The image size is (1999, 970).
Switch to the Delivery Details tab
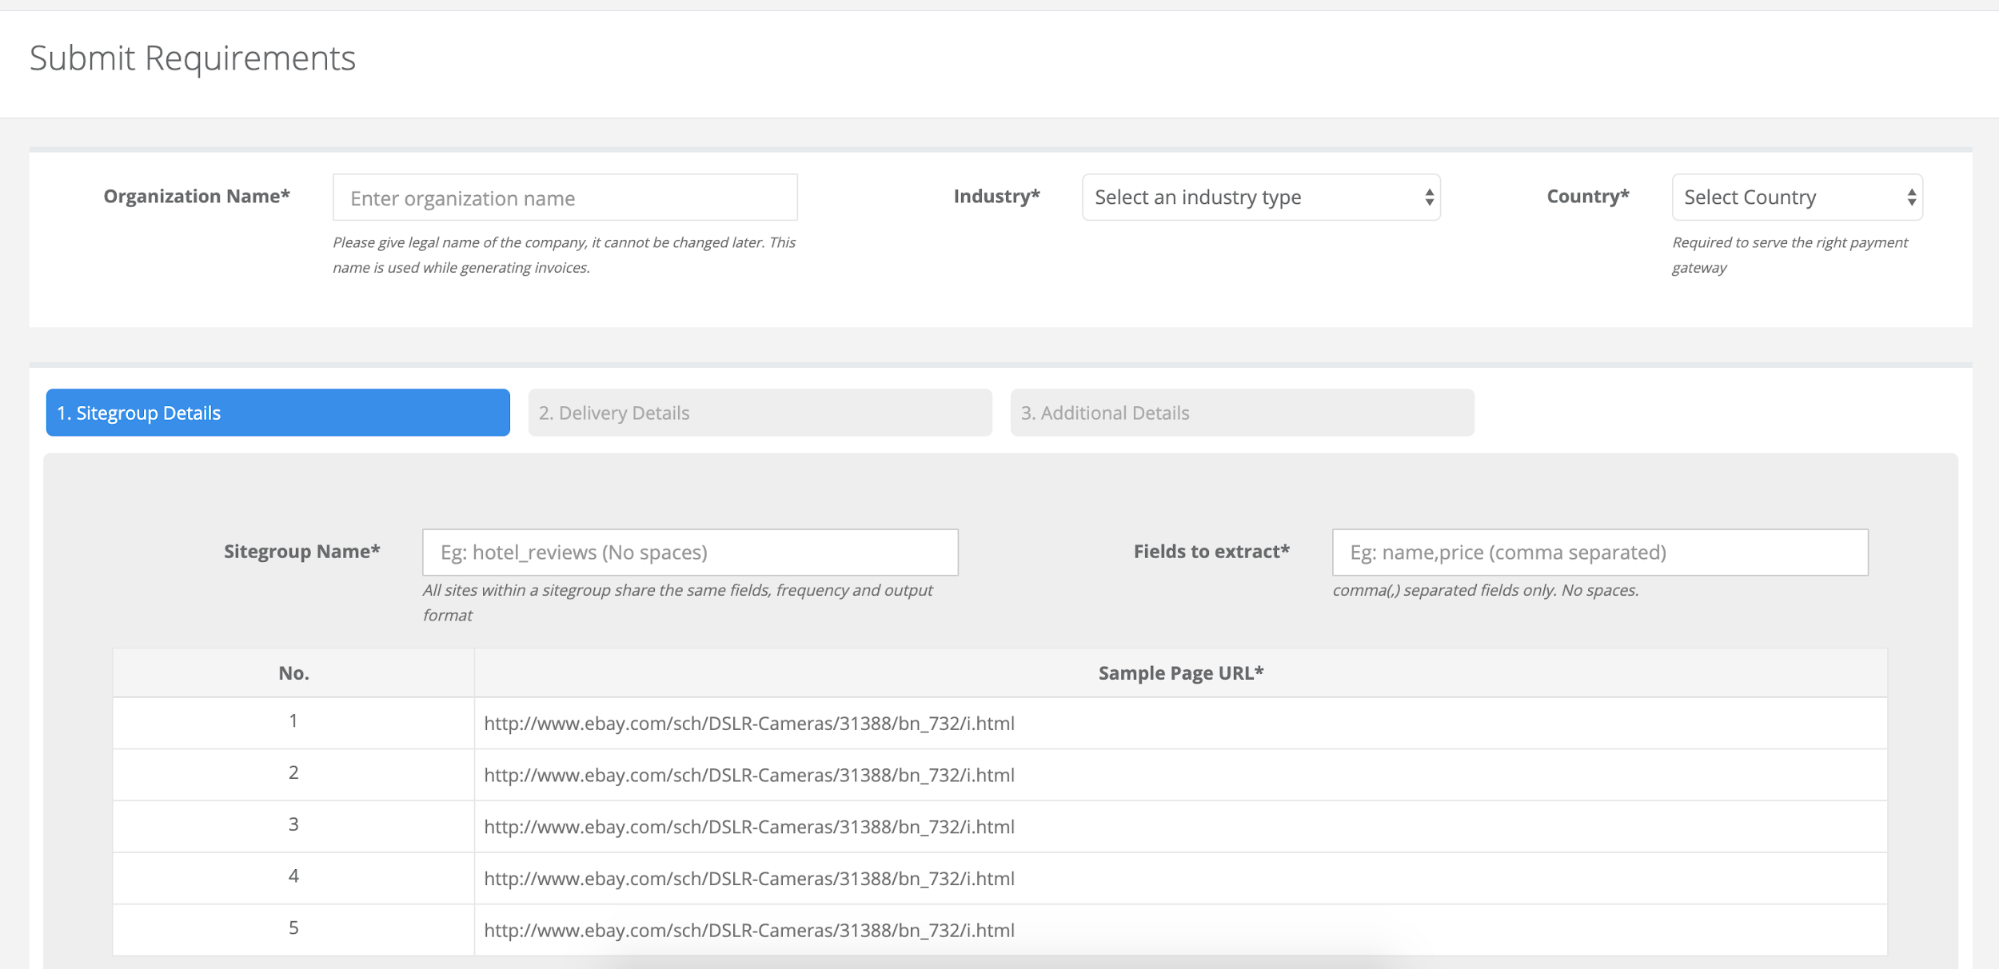[757, 412]
